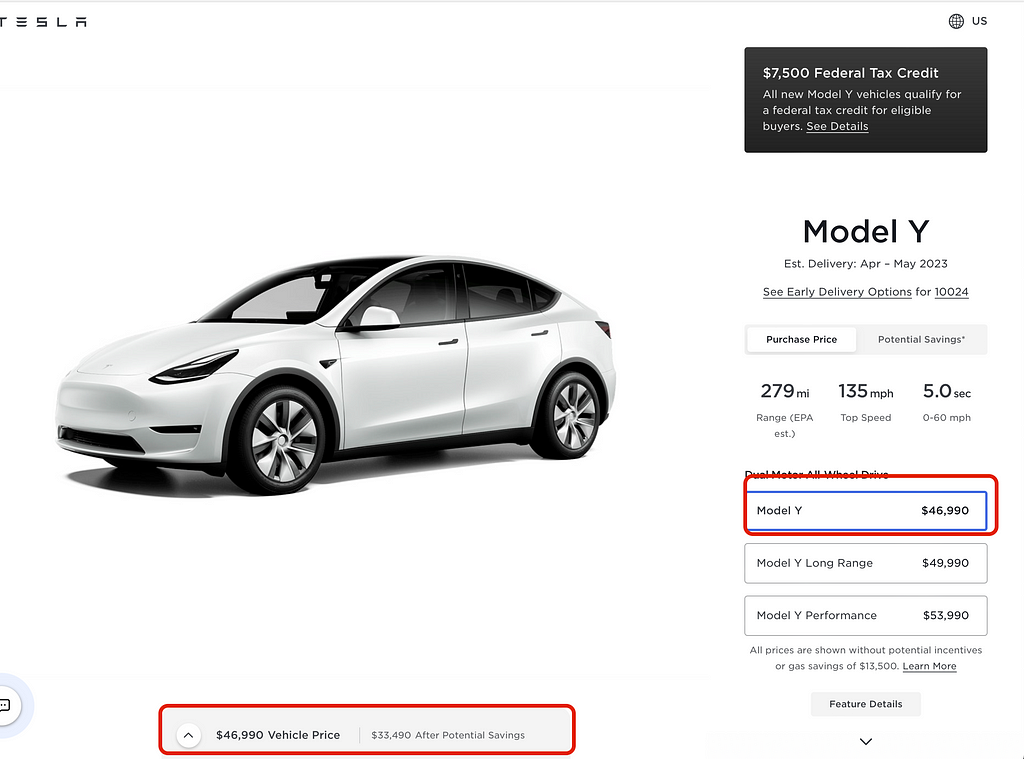Open the See Details tax credit link
The height and width of the screenshot is (759, 1024).
[x=837, y=127]
